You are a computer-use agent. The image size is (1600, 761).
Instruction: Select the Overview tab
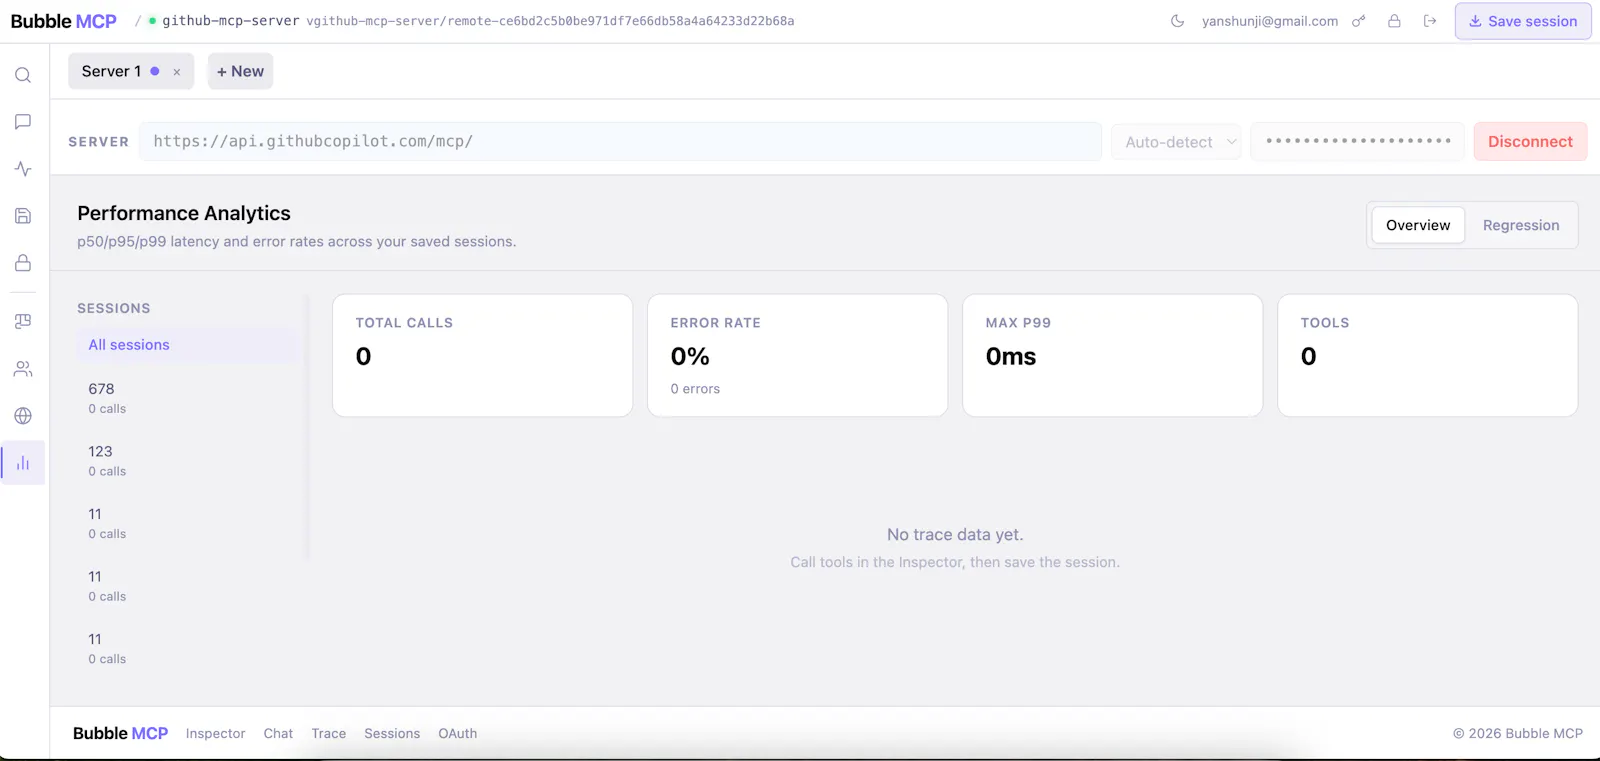coord(1418,225)
